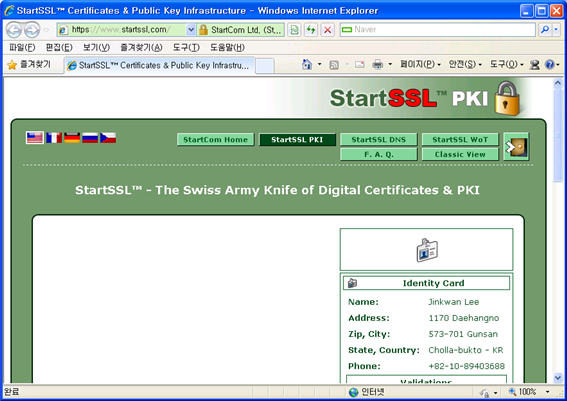Image resolution: width=567 pixels, height=401 pixels.
Task: Click the browser Back arrow button
Action: point(14,30)
